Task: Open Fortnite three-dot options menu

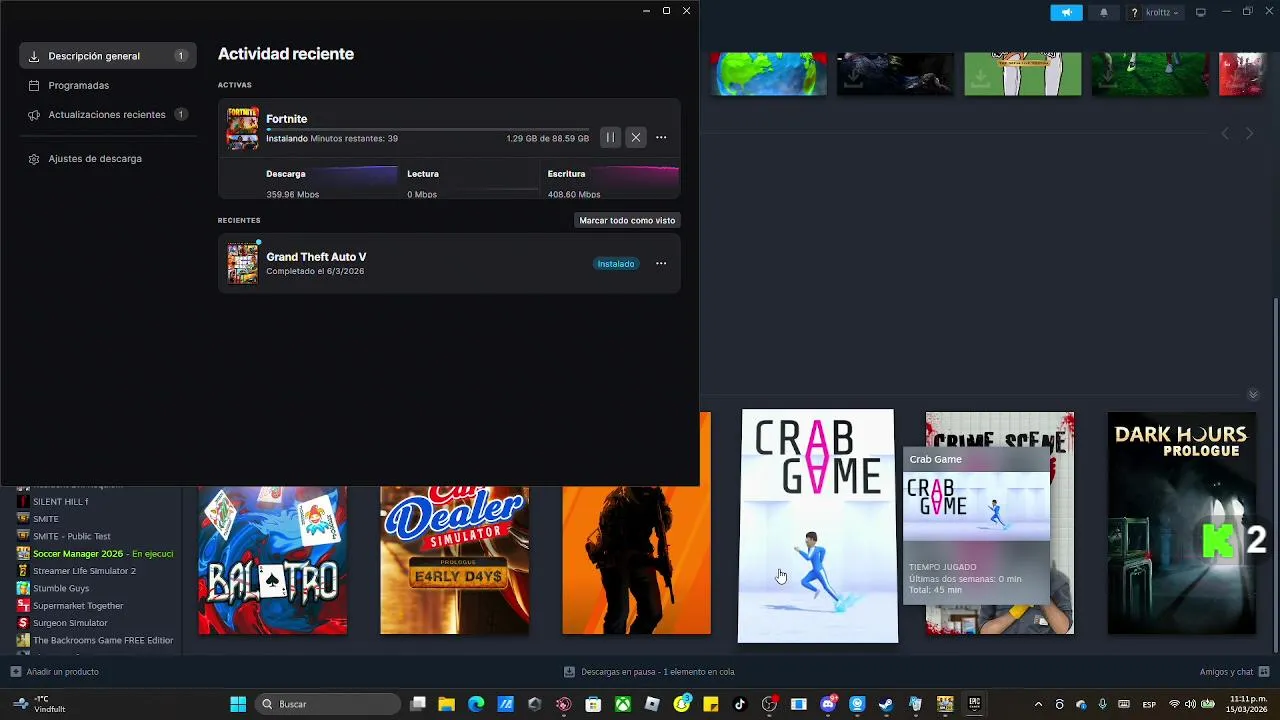Action: coord(661,137)
